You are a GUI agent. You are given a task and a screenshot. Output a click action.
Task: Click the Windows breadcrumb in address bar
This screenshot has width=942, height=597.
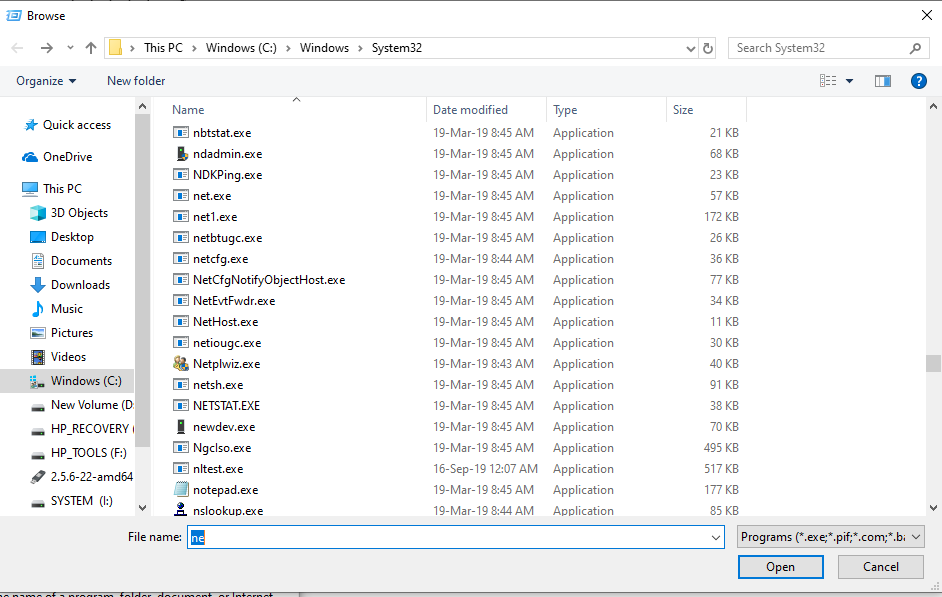(324, 48)
